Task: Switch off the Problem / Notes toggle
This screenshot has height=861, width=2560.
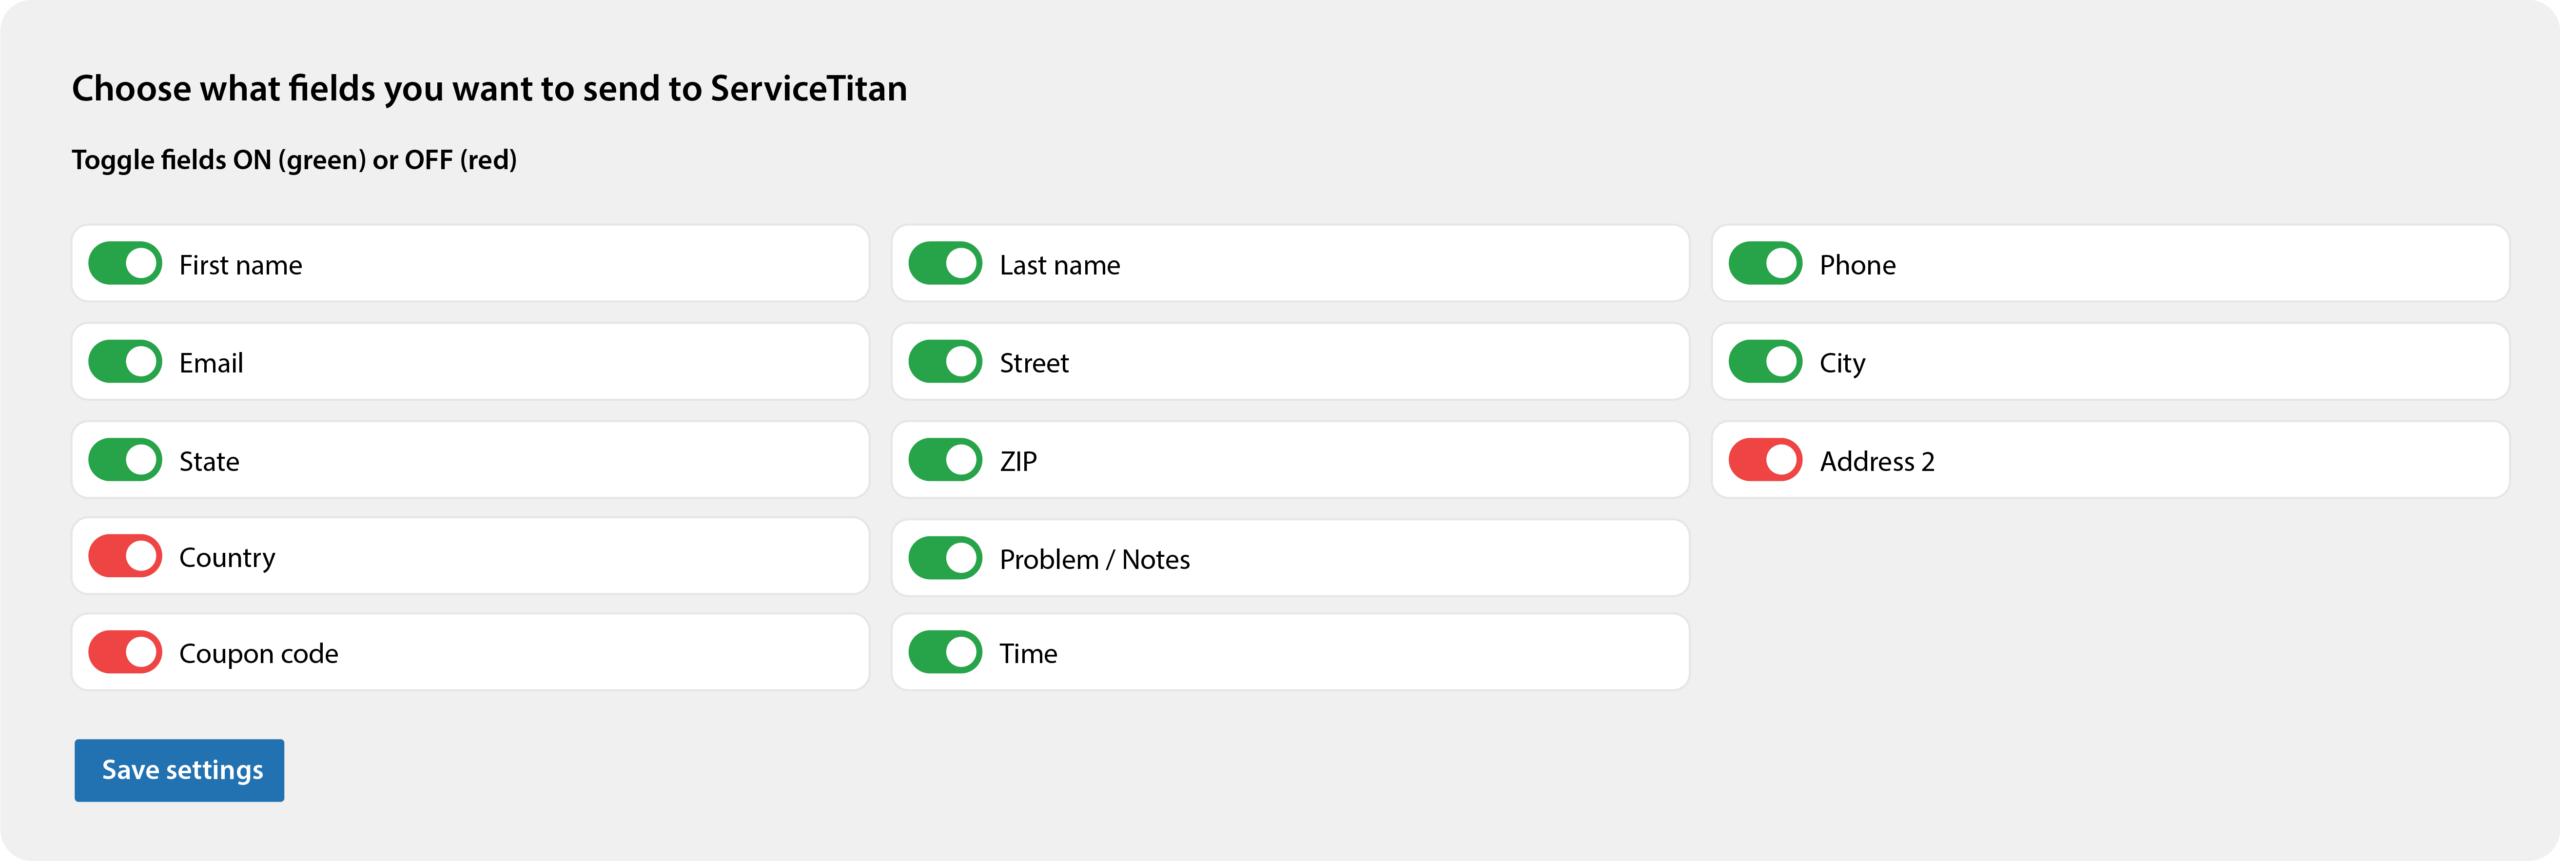Action: tap(945, 558)
